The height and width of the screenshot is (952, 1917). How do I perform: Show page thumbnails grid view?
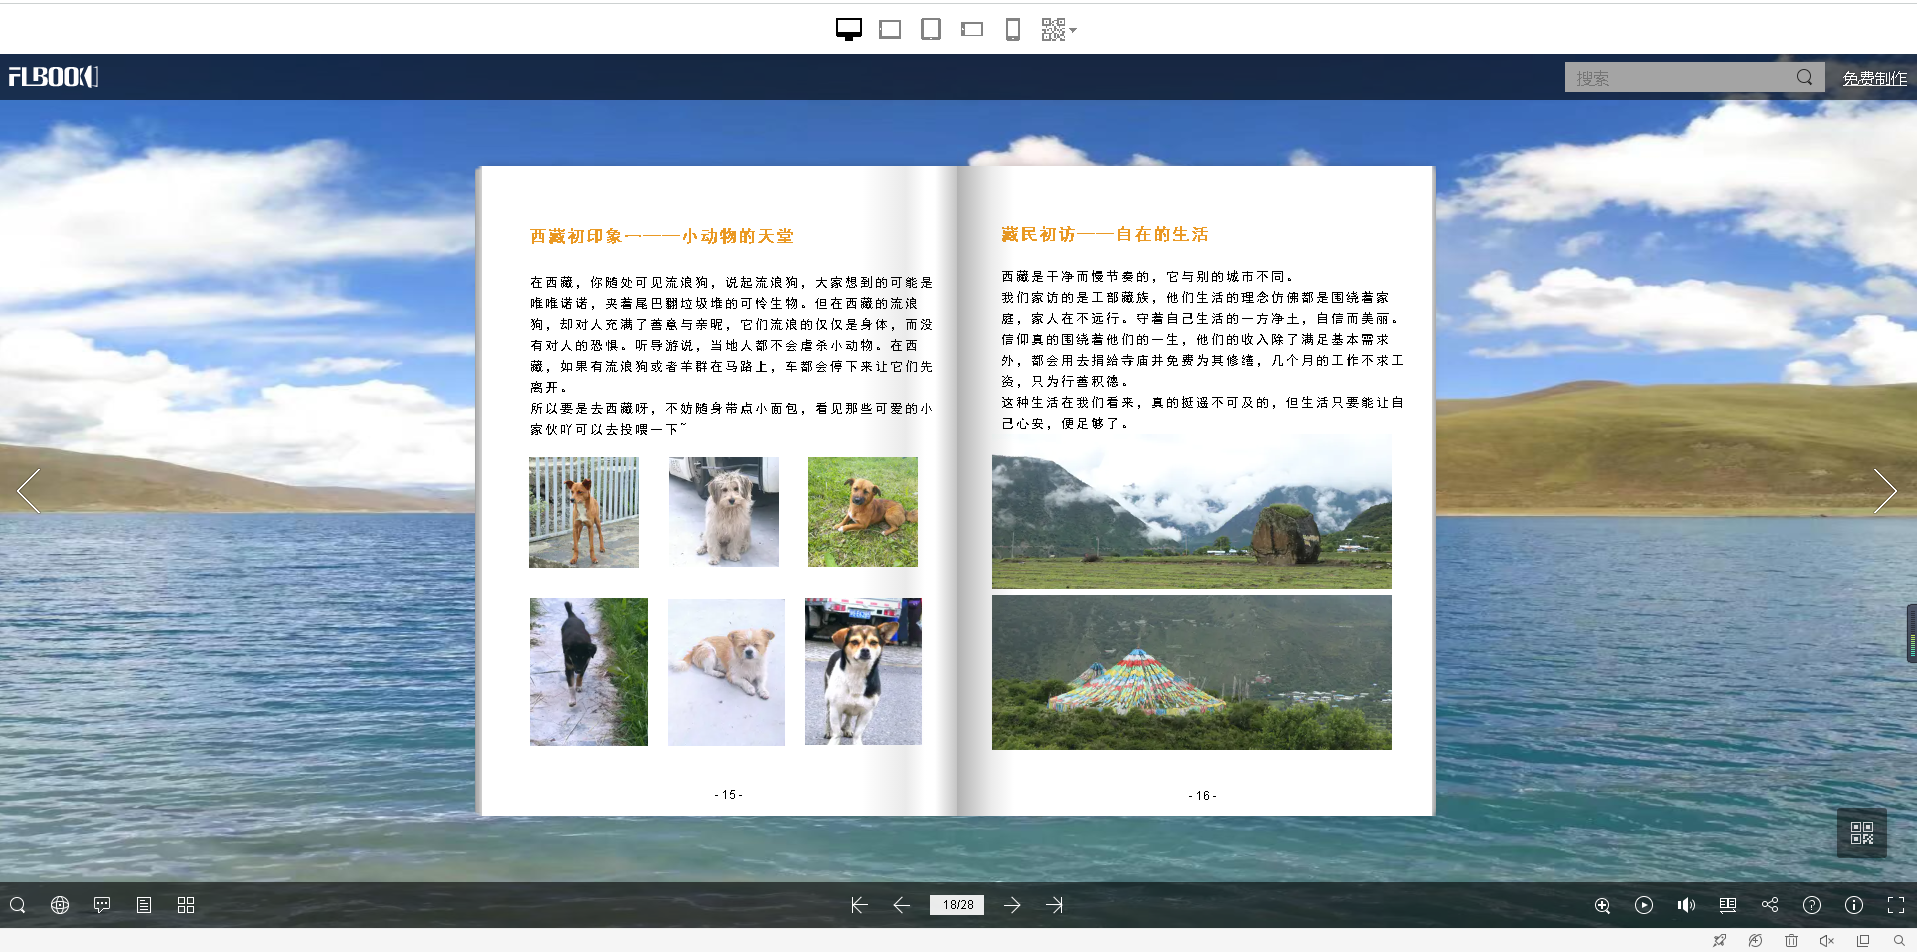click(x=186, y=905)
